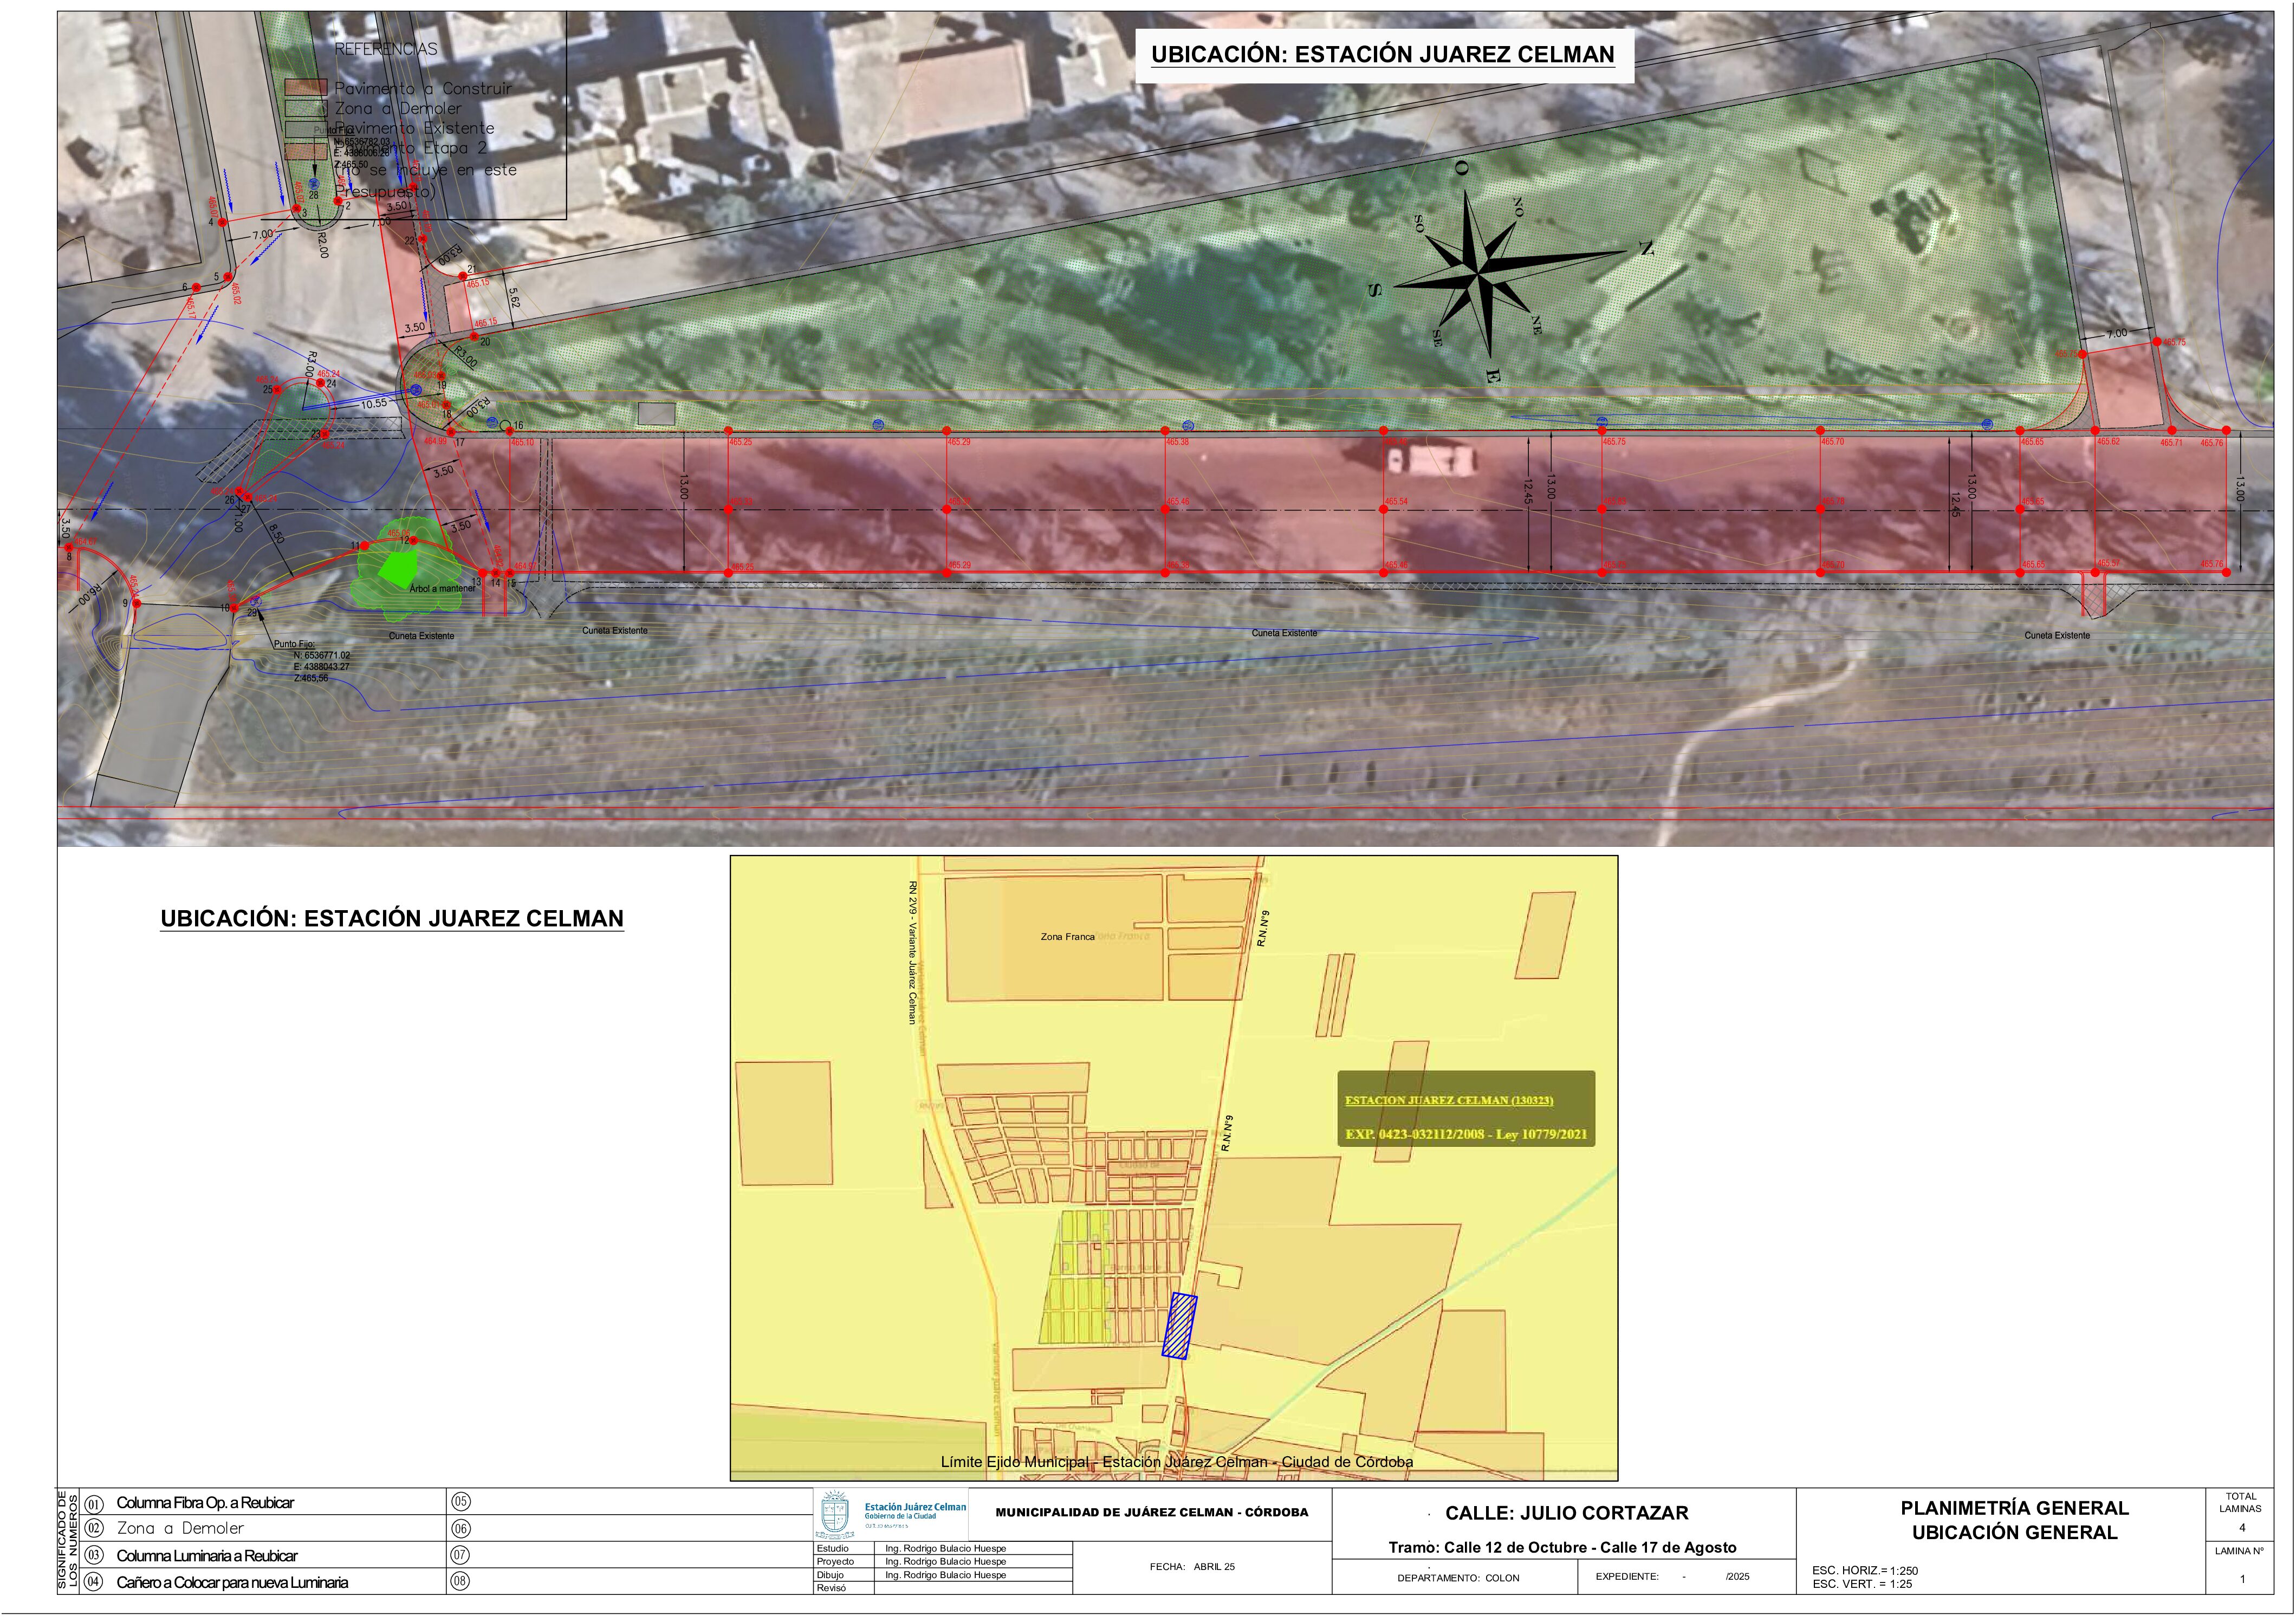This screenshot has height=1622, width=2296.
Task: Click 'Tramo: Calle 12 de Octubre - Calle 17 de Agosto'
Action: point(1562,1548)
